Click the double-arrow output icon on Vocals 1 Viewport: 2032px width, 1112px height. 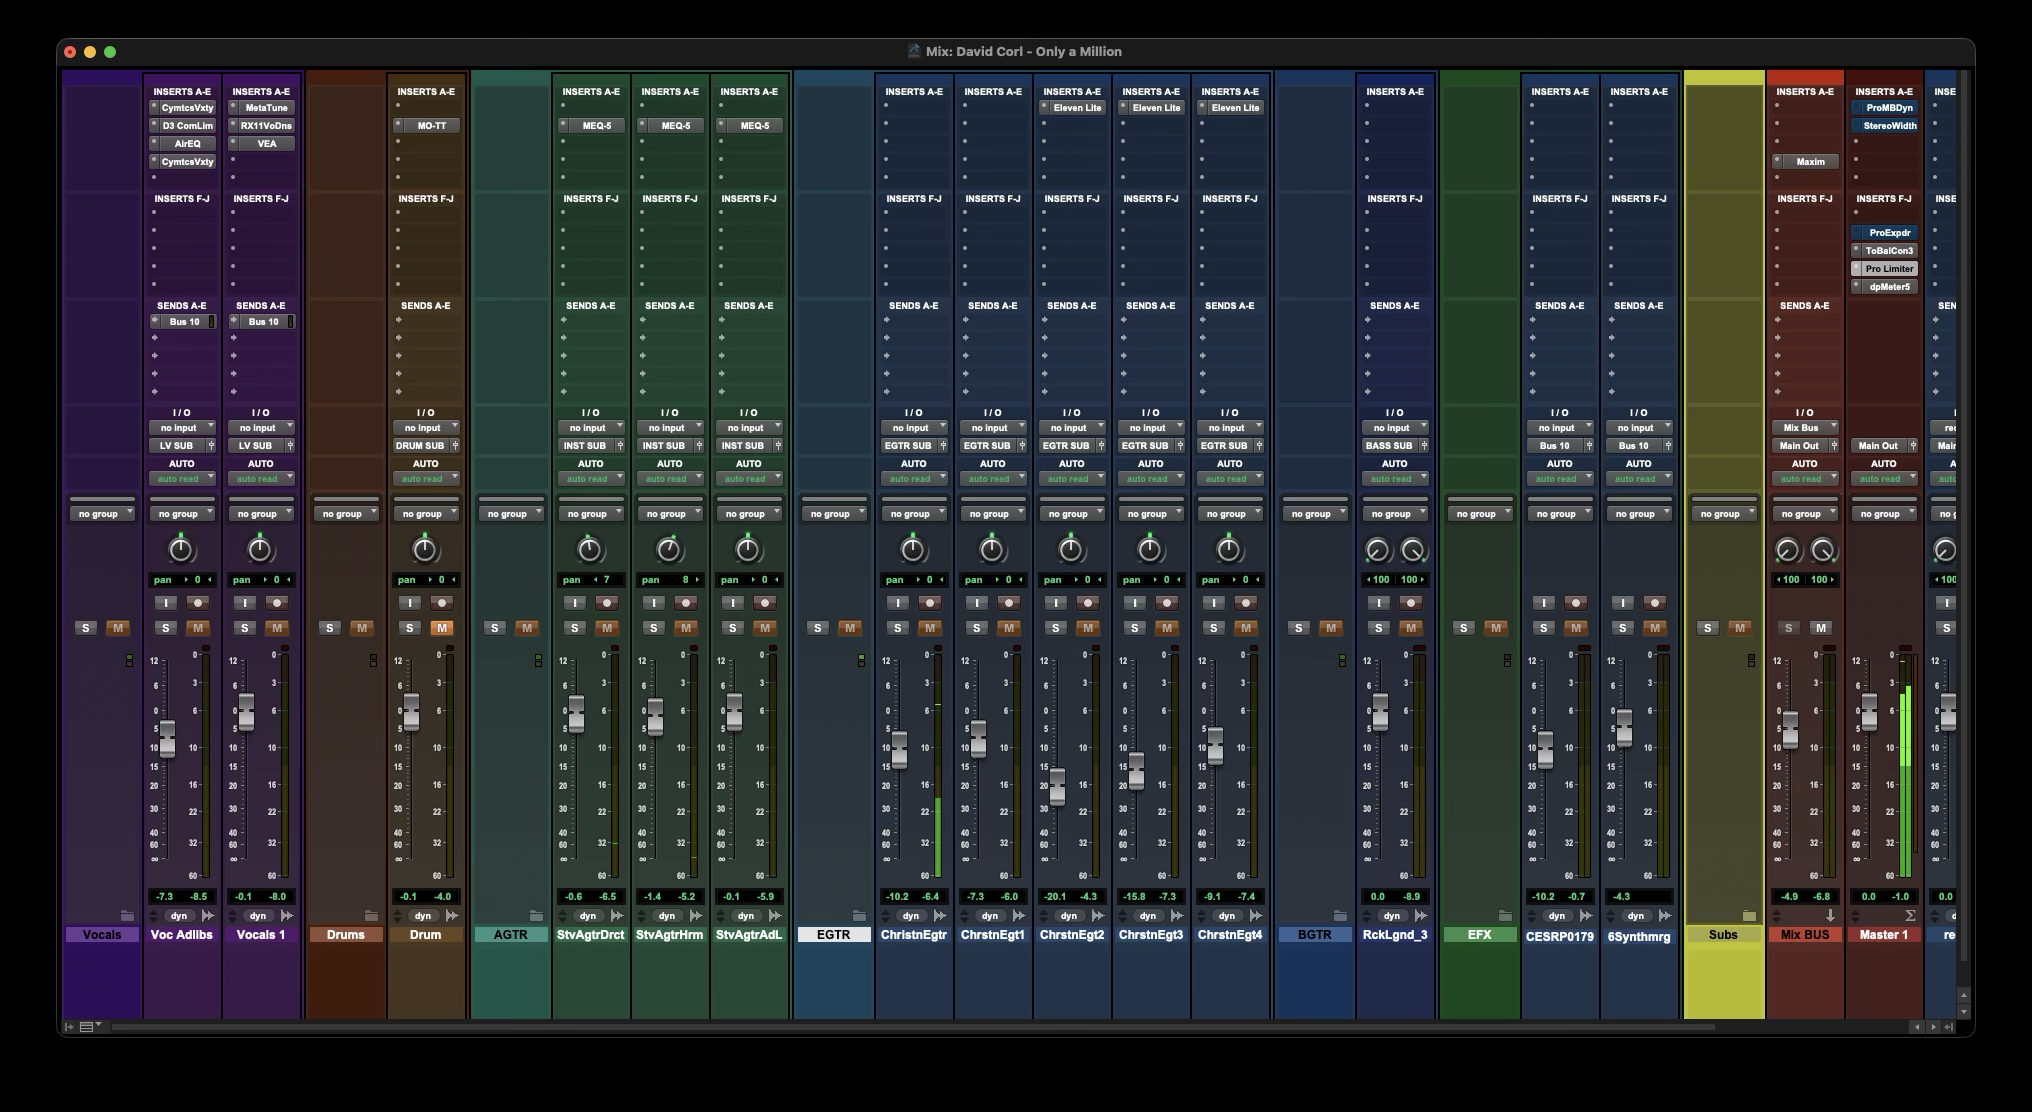(x=287, y=916)
